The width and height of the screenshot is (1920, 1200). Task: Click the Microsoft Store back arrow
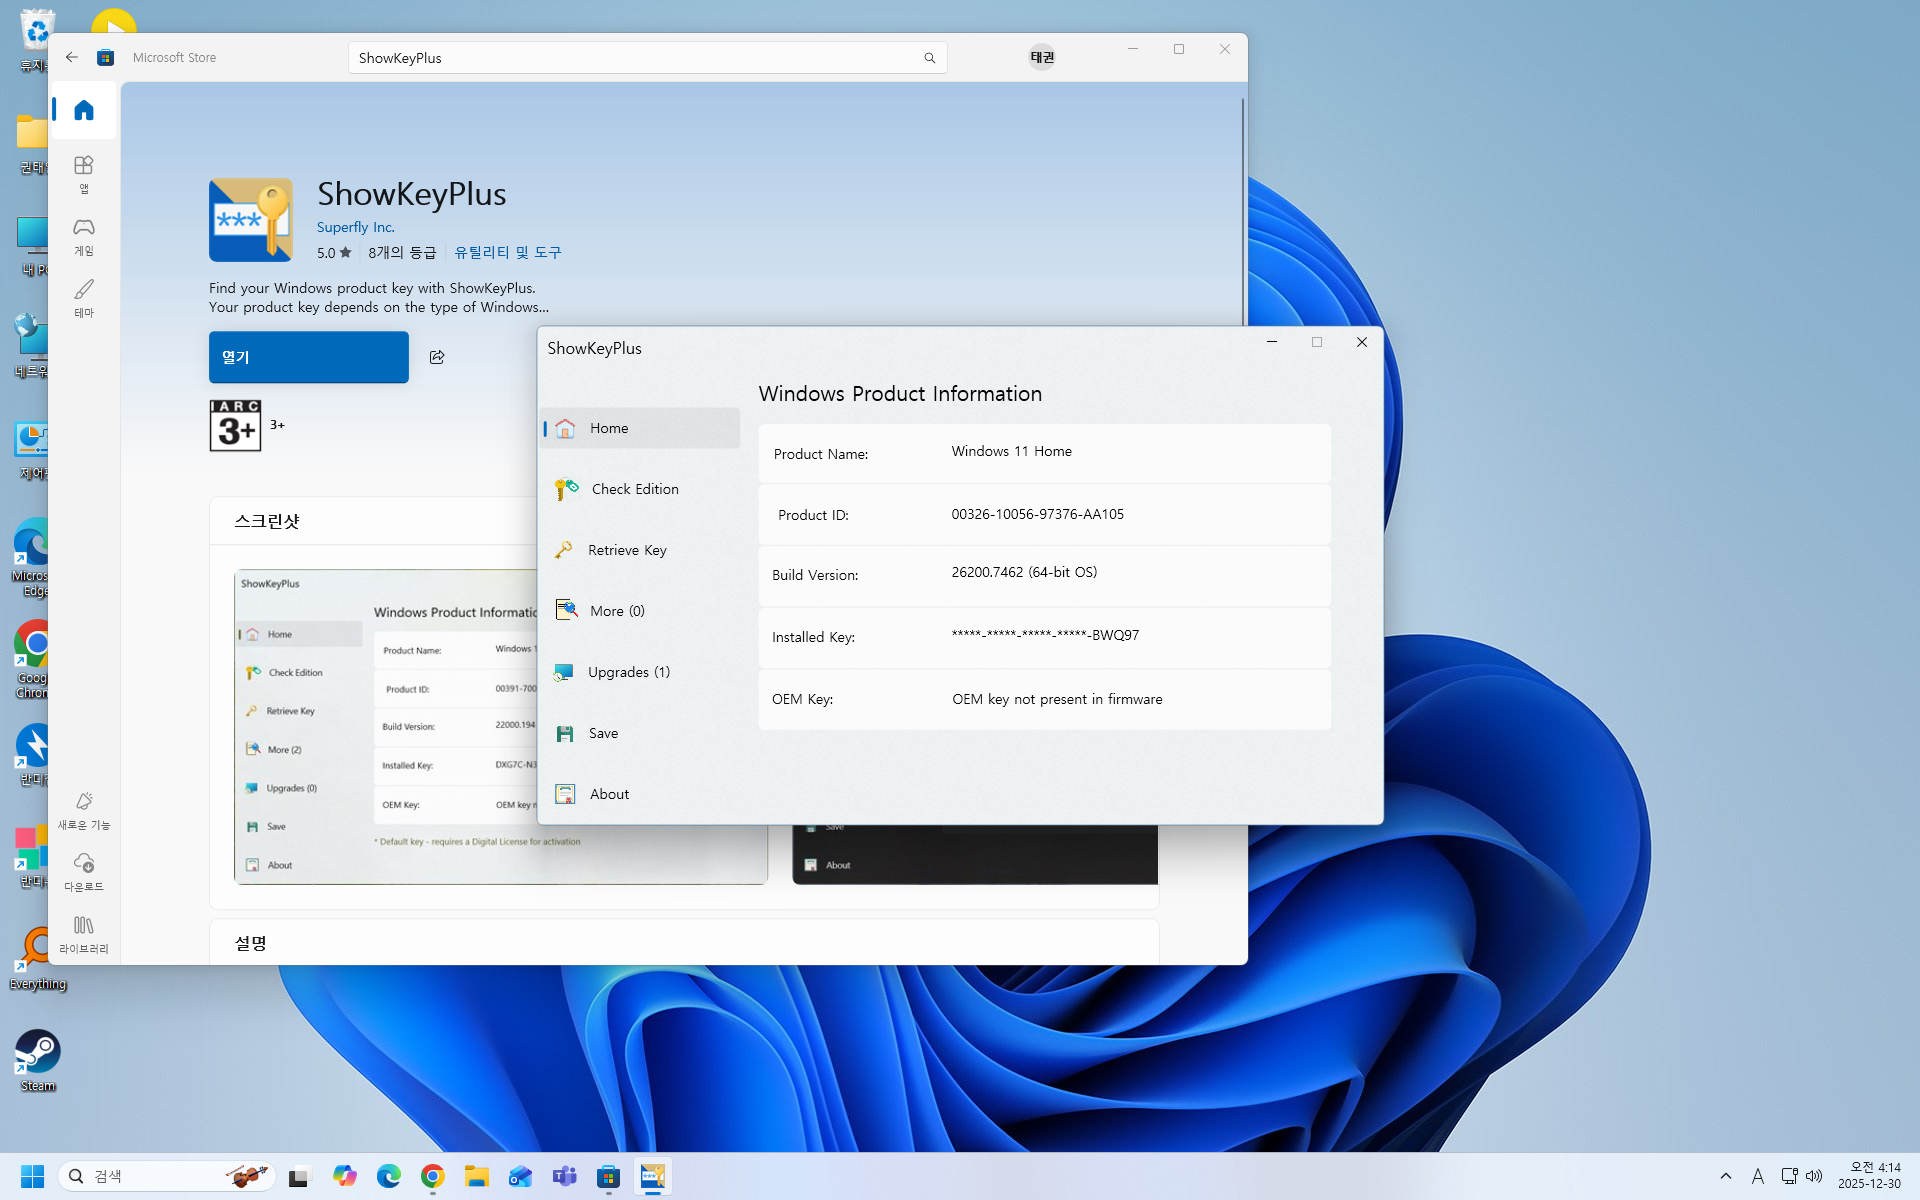[x=72, y=57]
